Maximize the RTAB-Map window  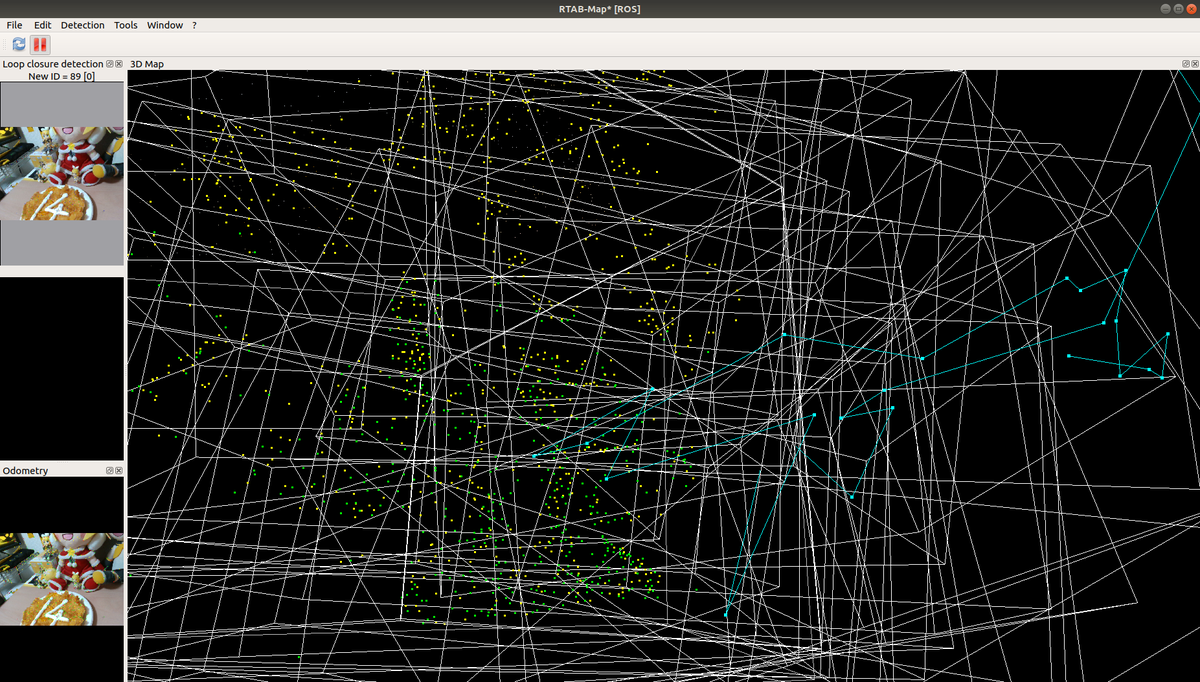pos(1178,8)
